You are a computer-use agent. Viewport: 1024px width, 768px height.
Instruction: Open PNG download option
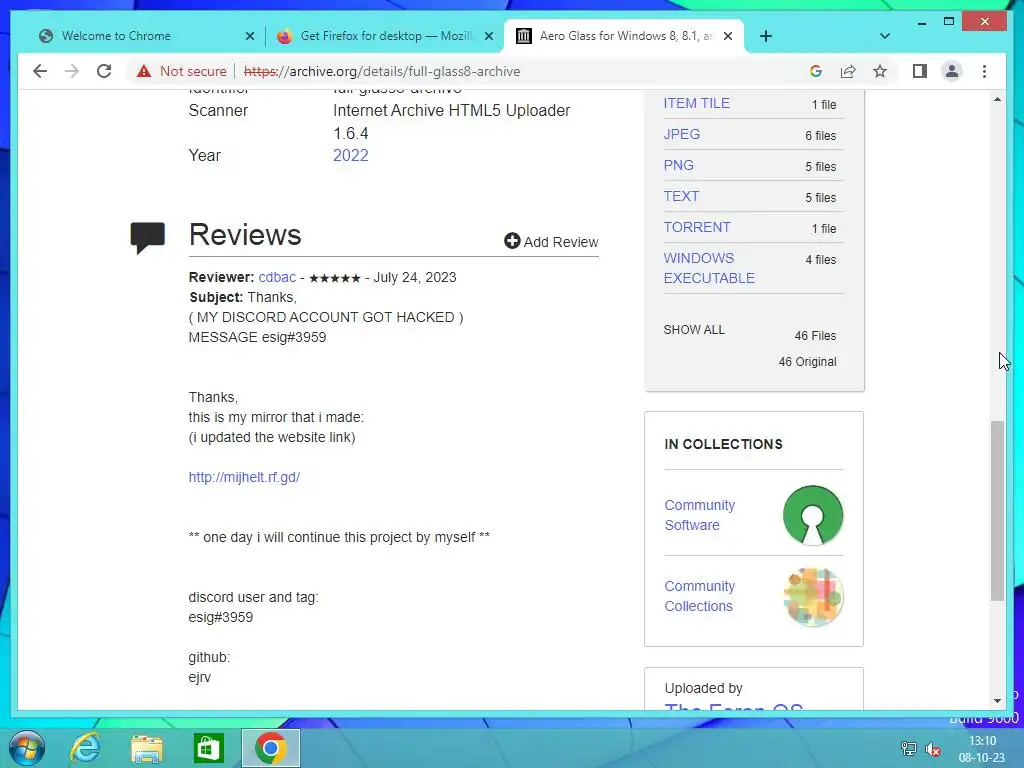point(679,165)
